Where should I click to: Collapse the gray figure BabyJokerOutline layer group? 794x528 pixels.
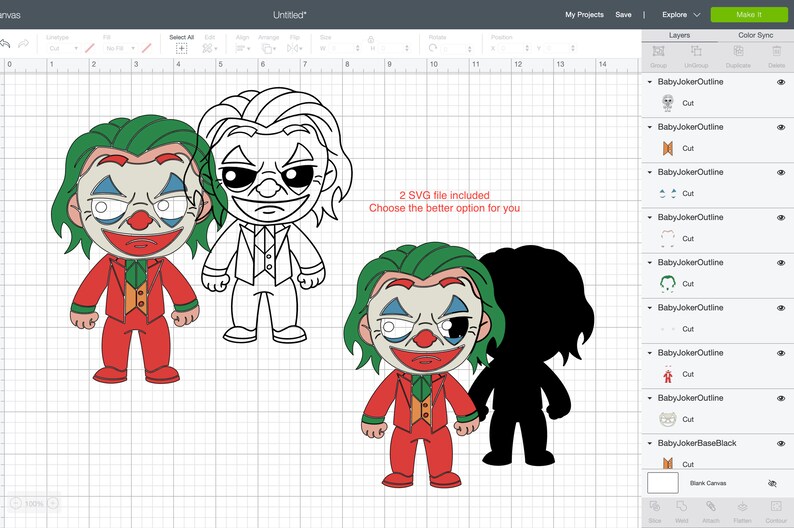[x=650, y=82]
